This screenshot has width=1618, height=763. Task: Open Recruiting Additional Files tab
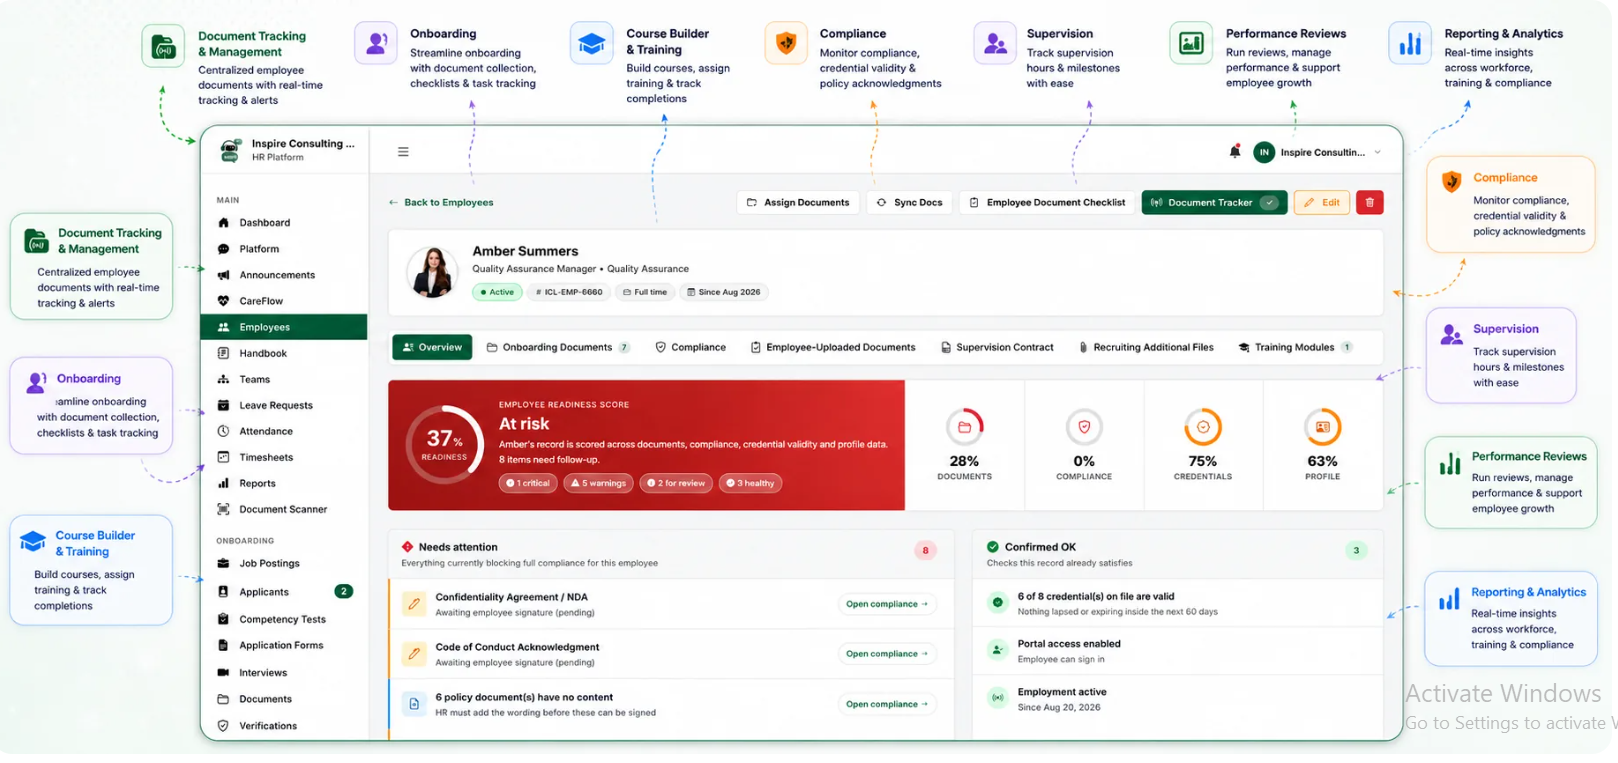pyautogui.click(x=1145, y=347)
